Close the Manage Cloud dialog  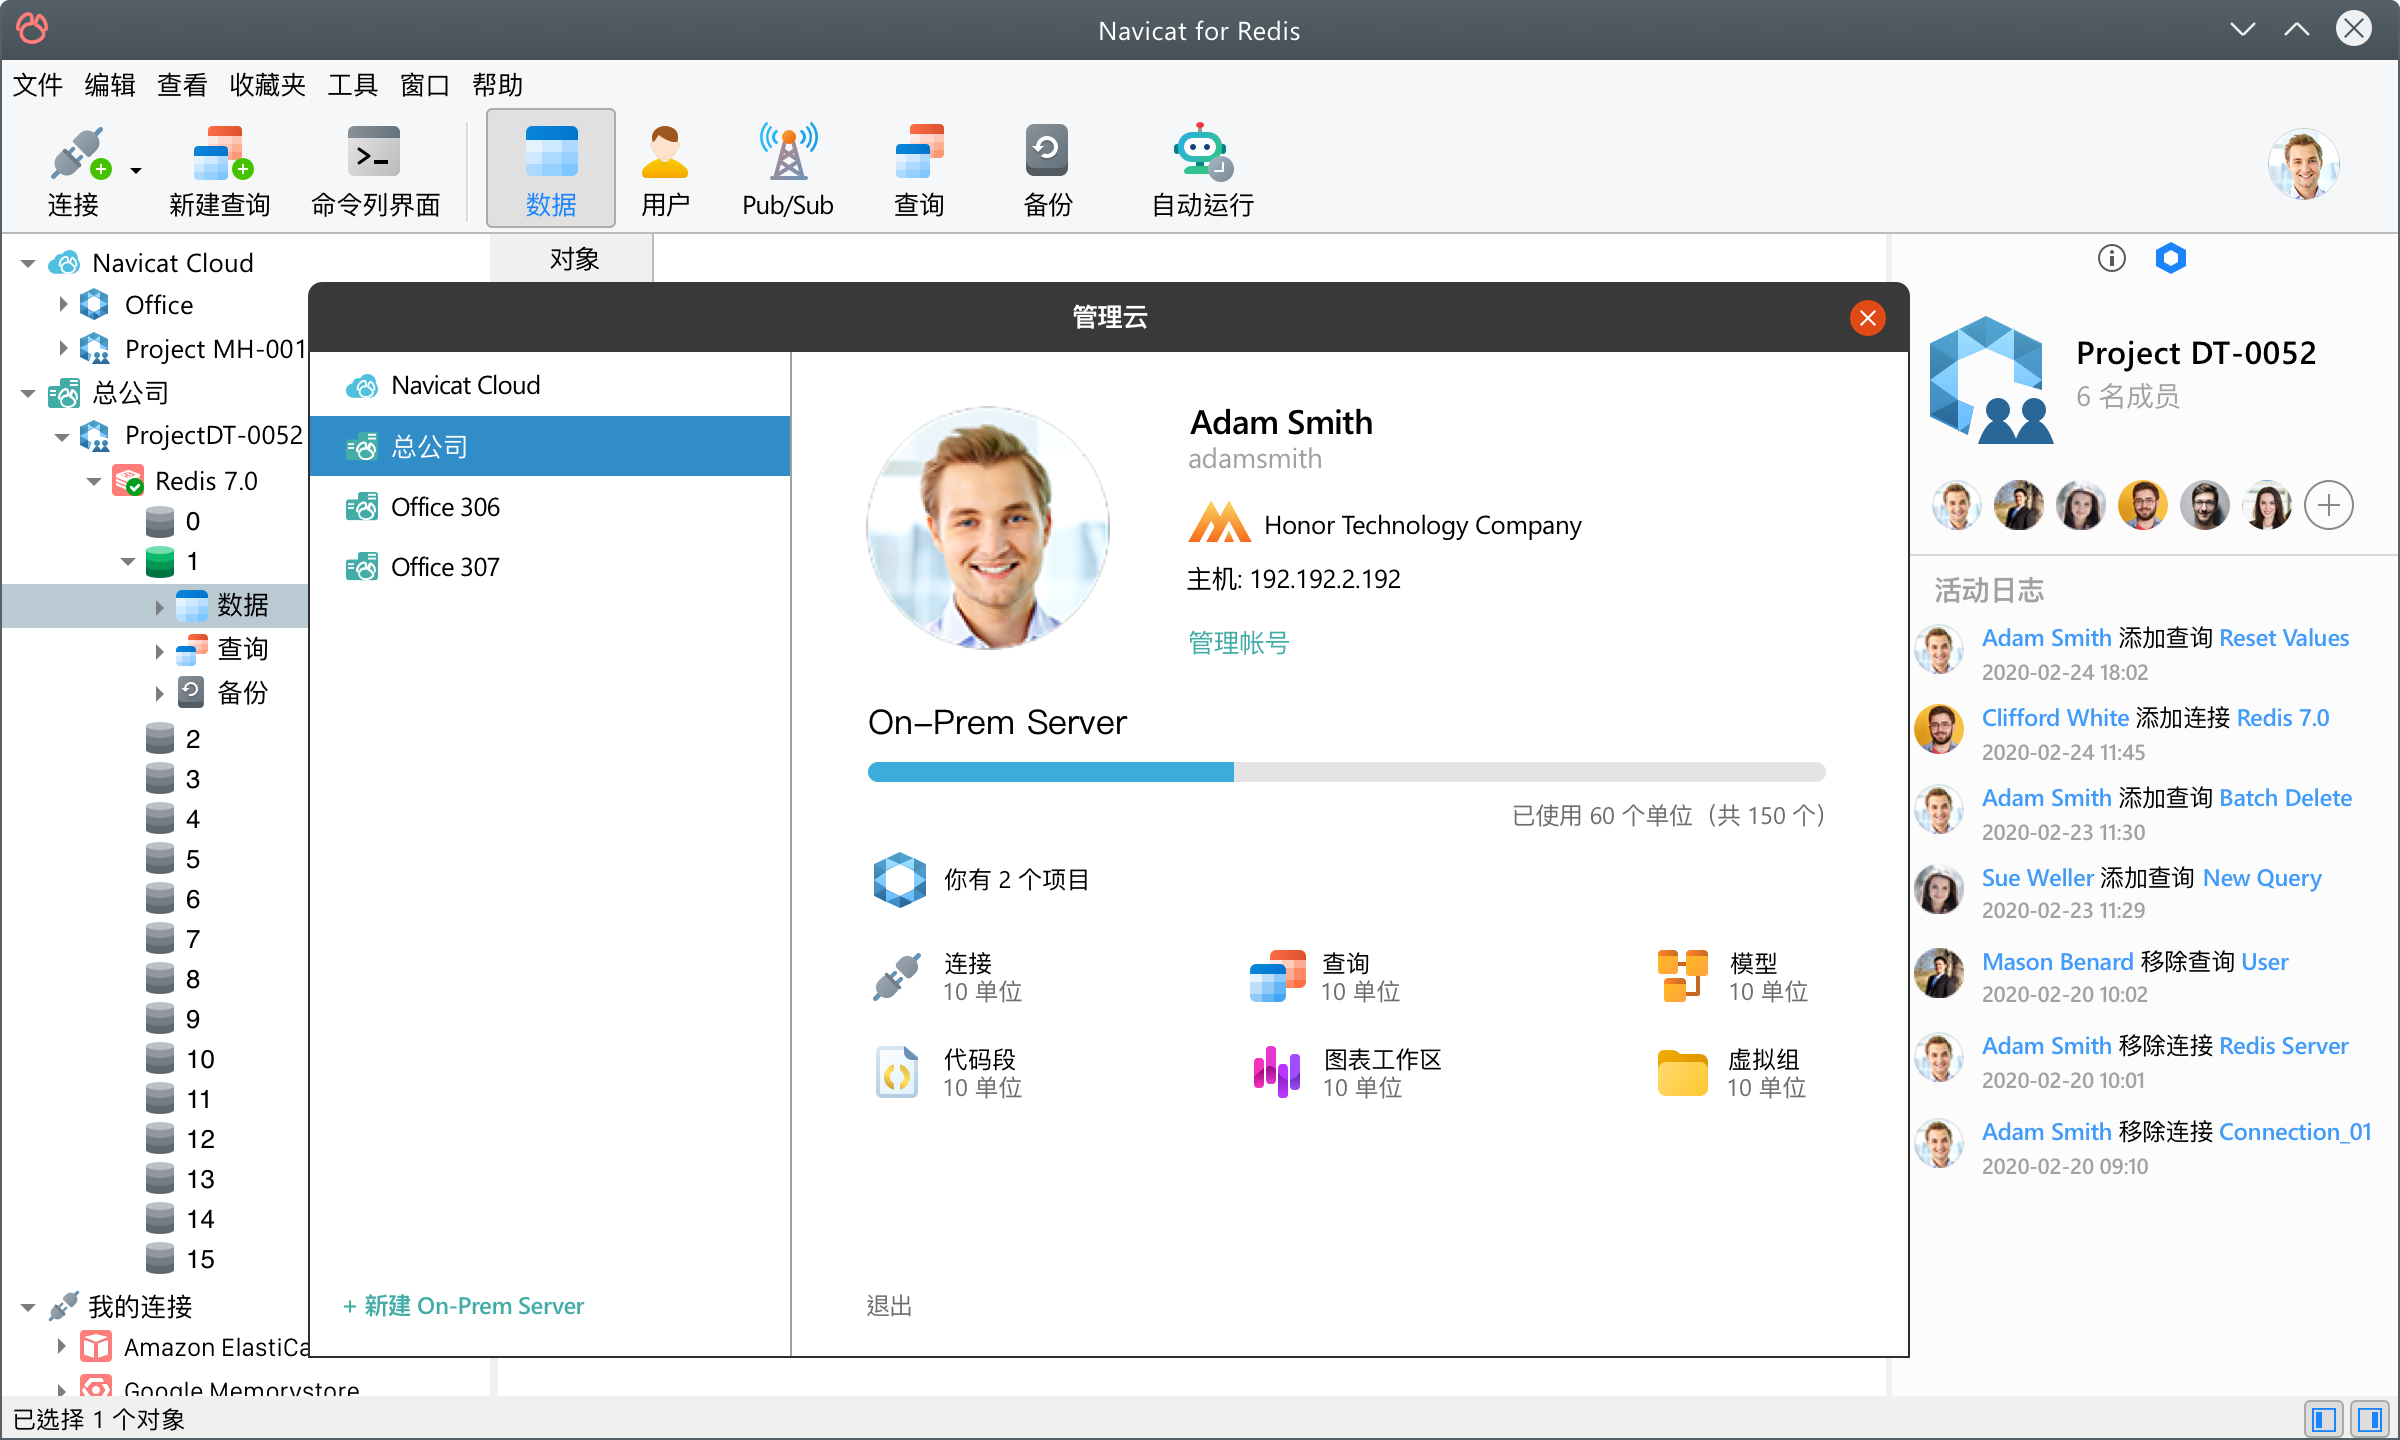[1867, 318]
